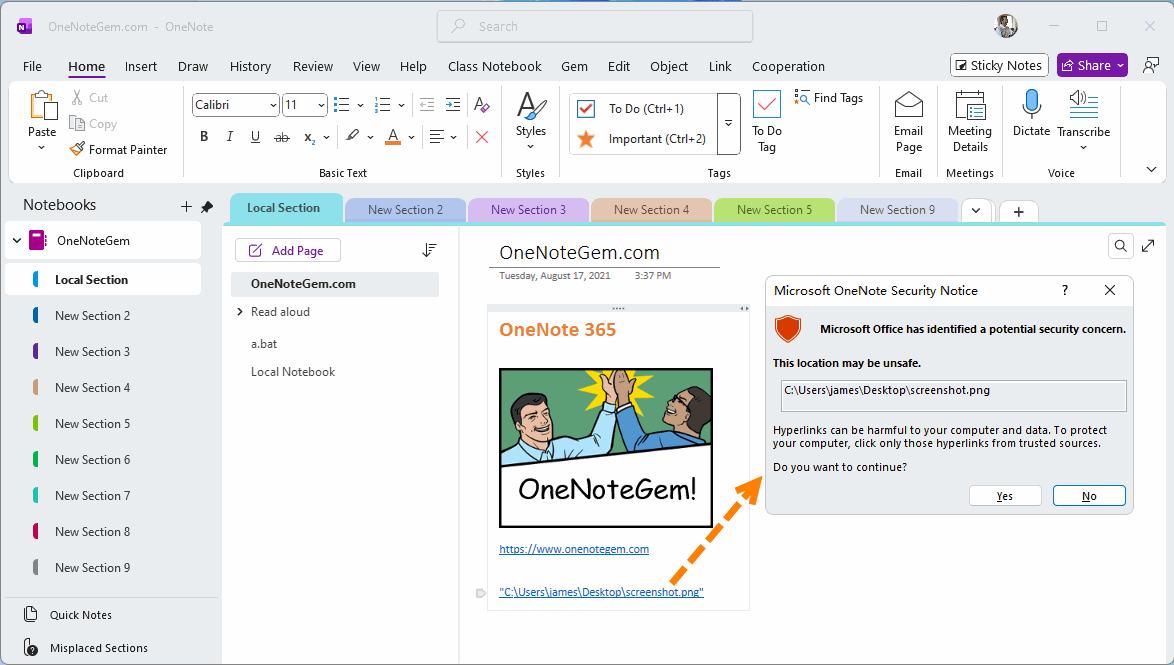Select the Find Tags tool

point(829,97)
